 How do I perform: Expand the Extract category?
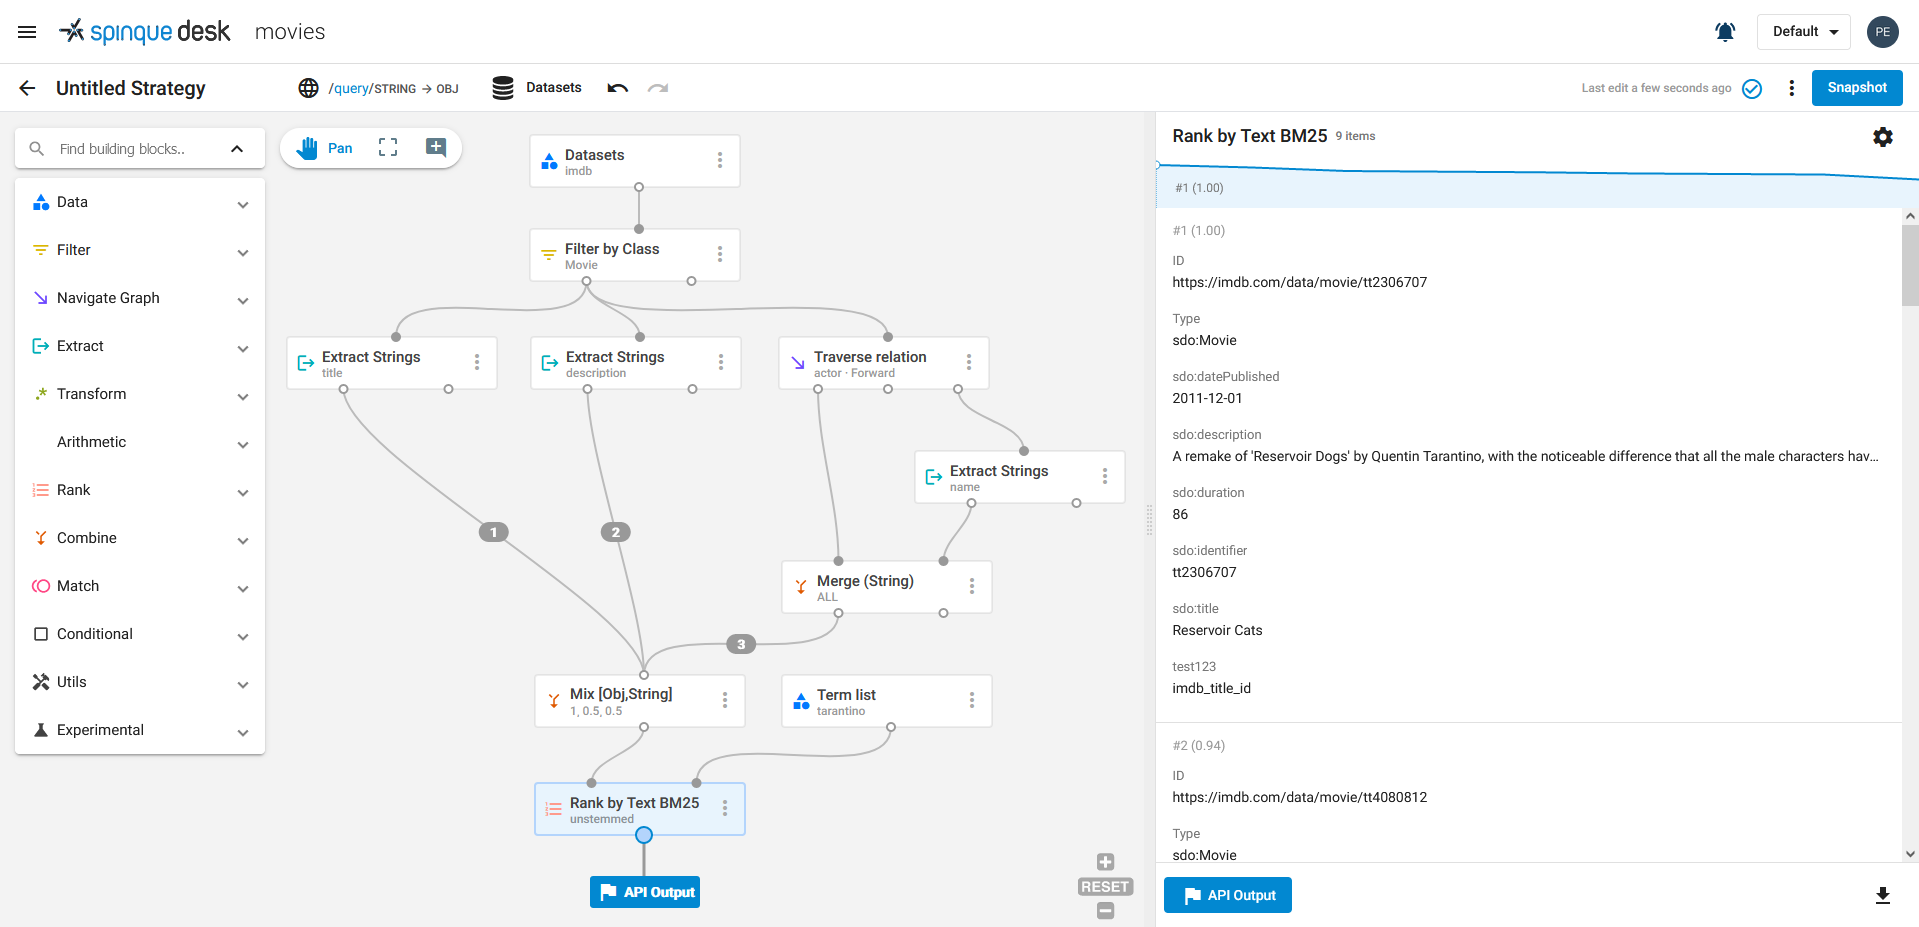(140, 346)
